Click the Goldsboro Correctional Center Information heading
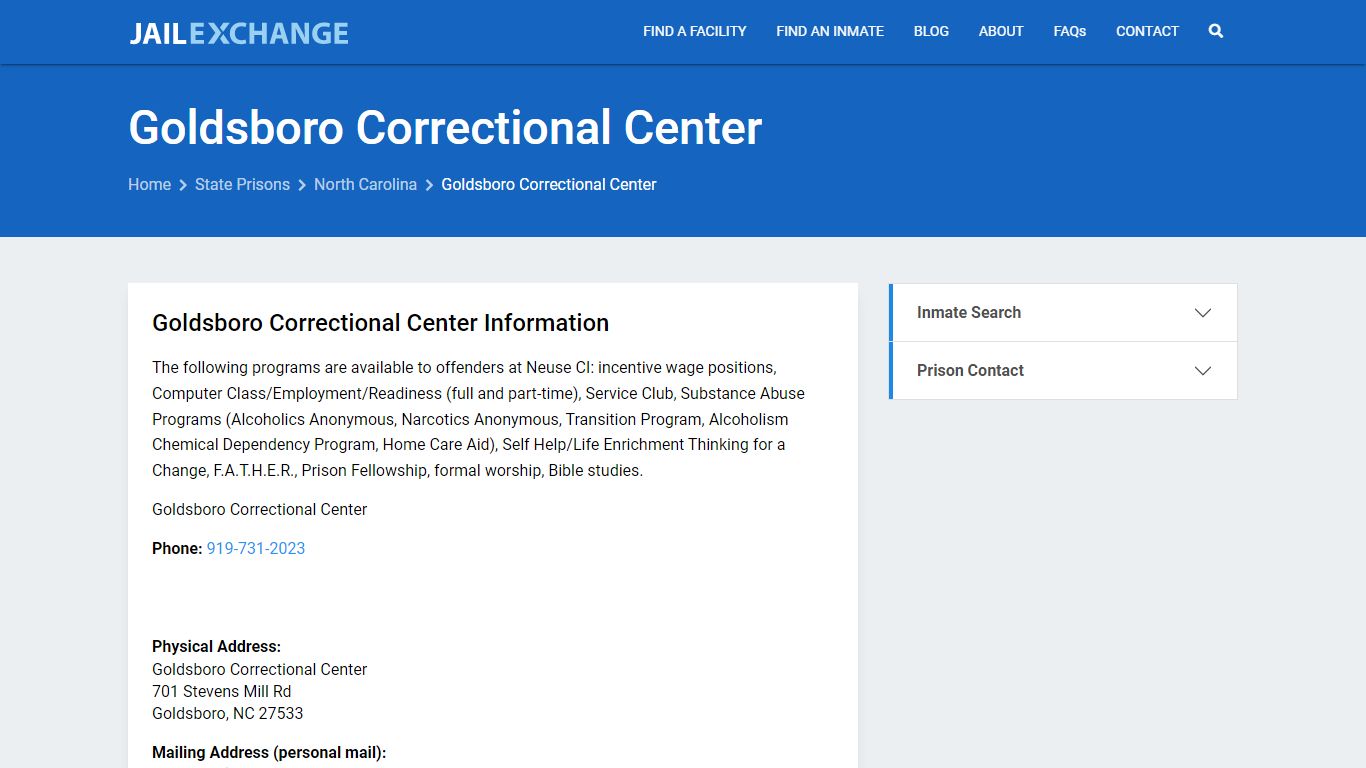Screen dimensions: 1366x768 click(380, 323)
